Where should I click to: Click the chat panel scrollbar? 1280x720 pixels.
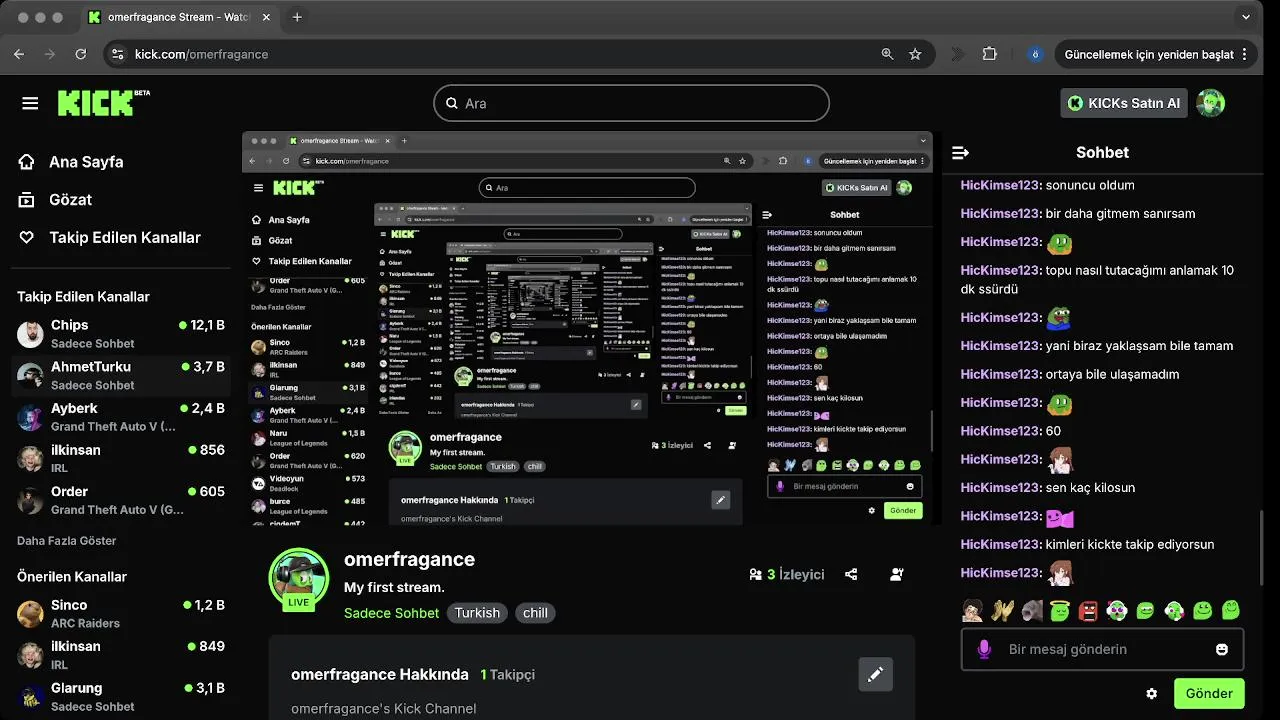(1263, 547)
